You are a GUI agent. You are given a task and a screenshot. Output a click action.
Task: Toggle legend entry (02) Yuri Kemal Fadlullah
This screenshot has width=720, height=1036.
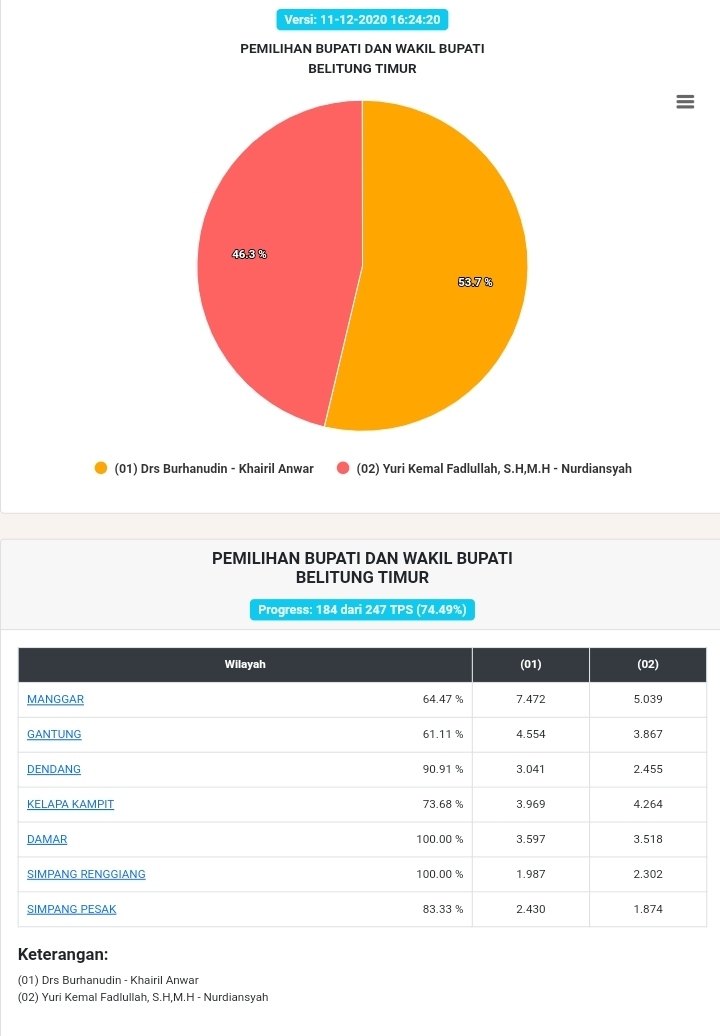pyautogui.click(x=484, y=468)
